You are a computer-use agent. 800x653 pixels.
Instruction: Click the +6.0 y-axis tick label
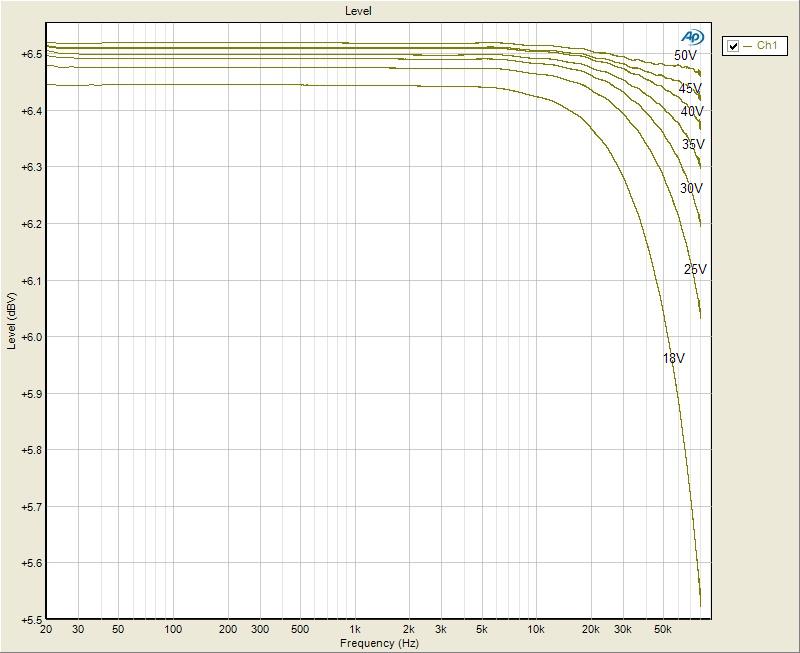tap(31, 337)
